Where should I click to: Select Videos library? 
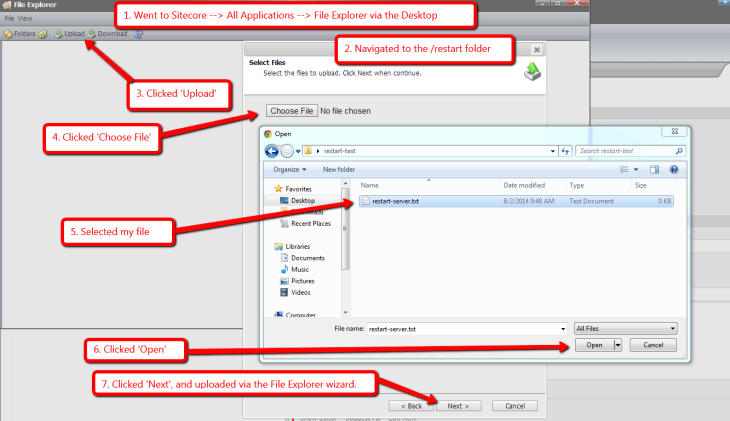(300, 292)
